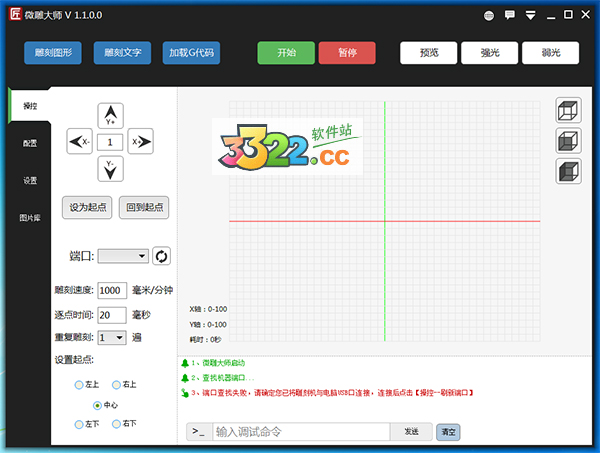Open the 端口 port dropdown

coord(123,257)
